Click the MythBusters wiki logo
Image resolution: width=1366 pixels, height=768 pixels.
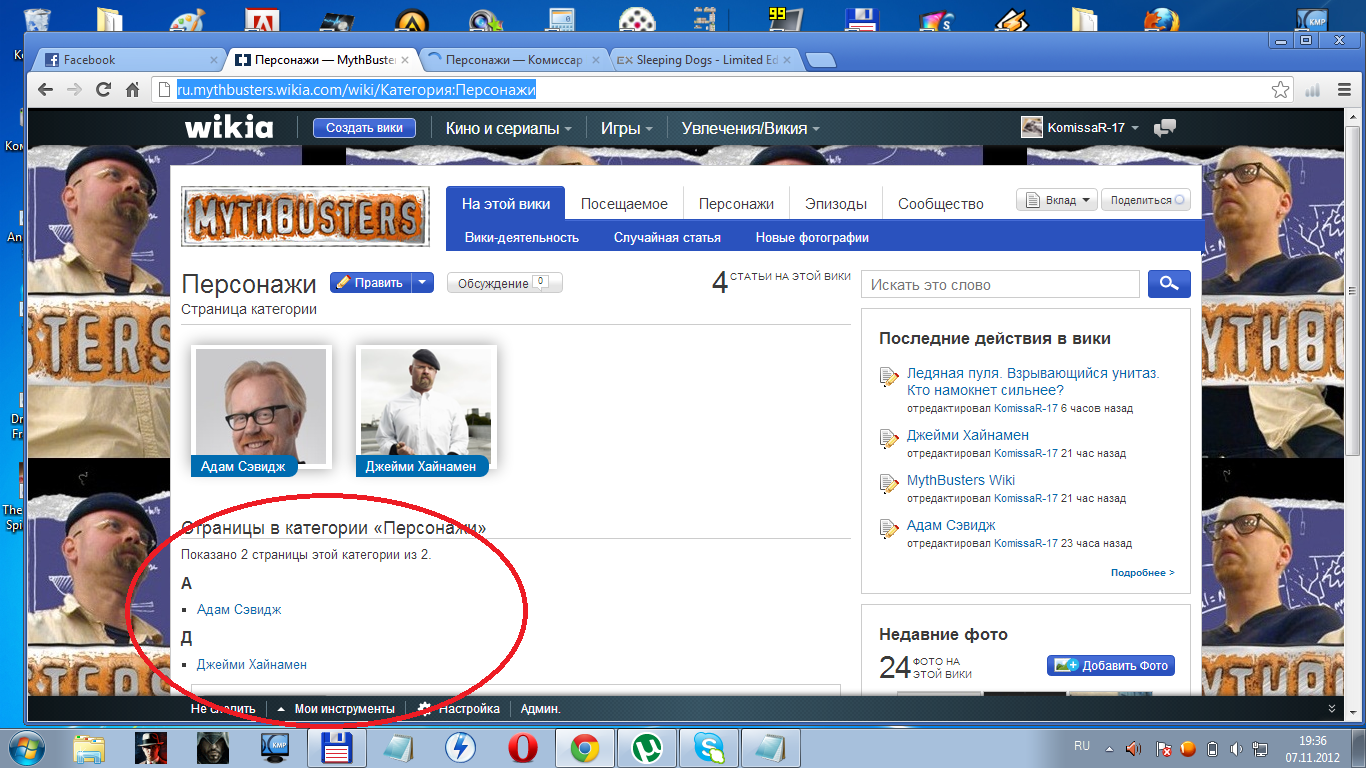(x=305, y=216)
